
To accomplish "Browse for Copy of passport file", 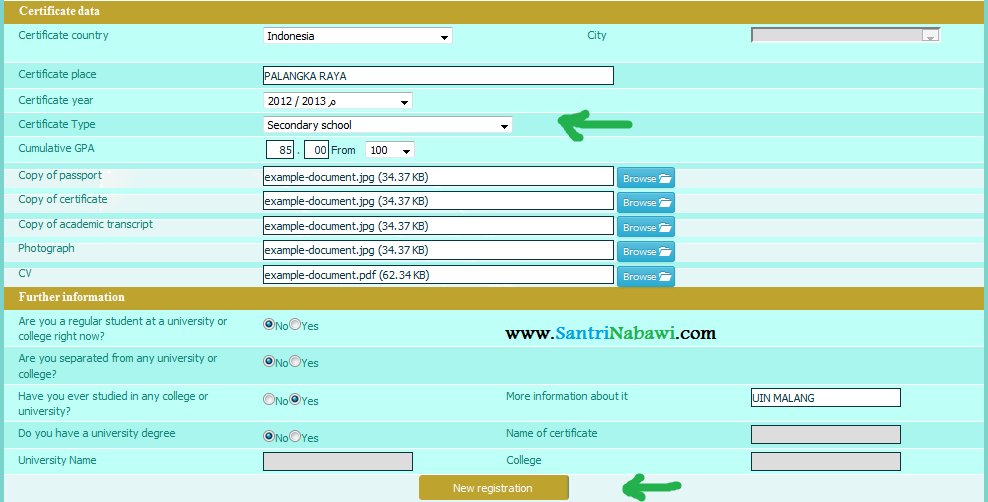I will [646, 178].
